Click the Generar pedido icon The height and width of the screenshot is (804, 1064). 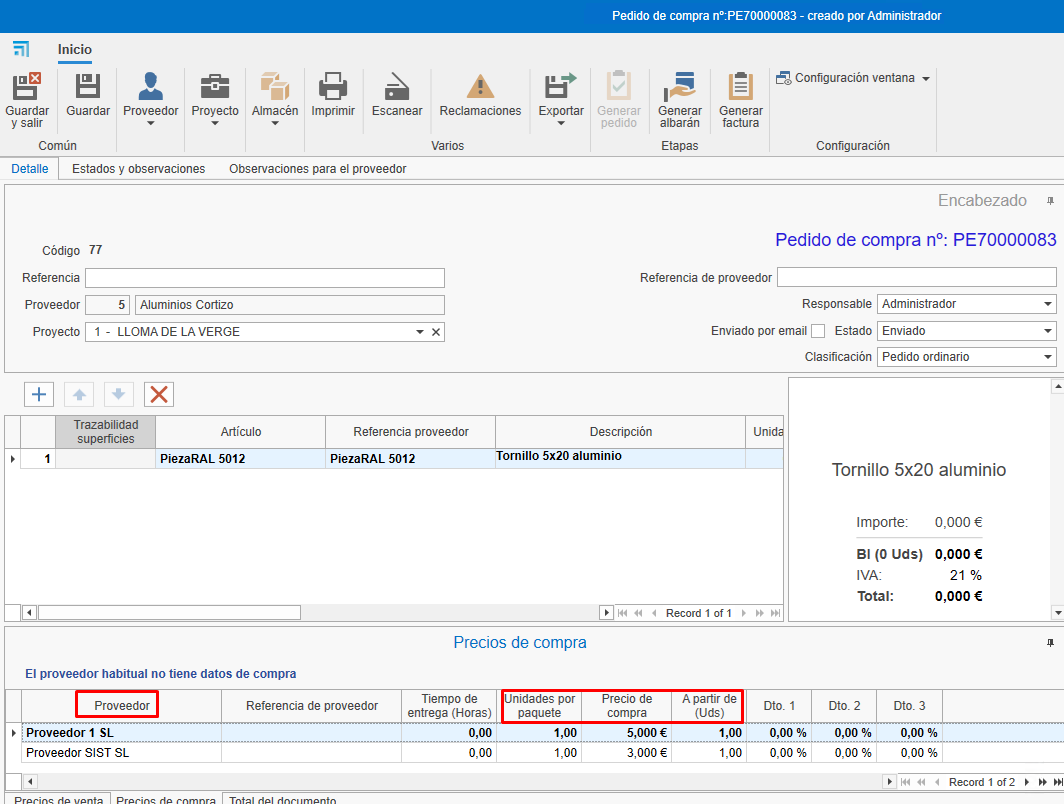coord(618,87)
